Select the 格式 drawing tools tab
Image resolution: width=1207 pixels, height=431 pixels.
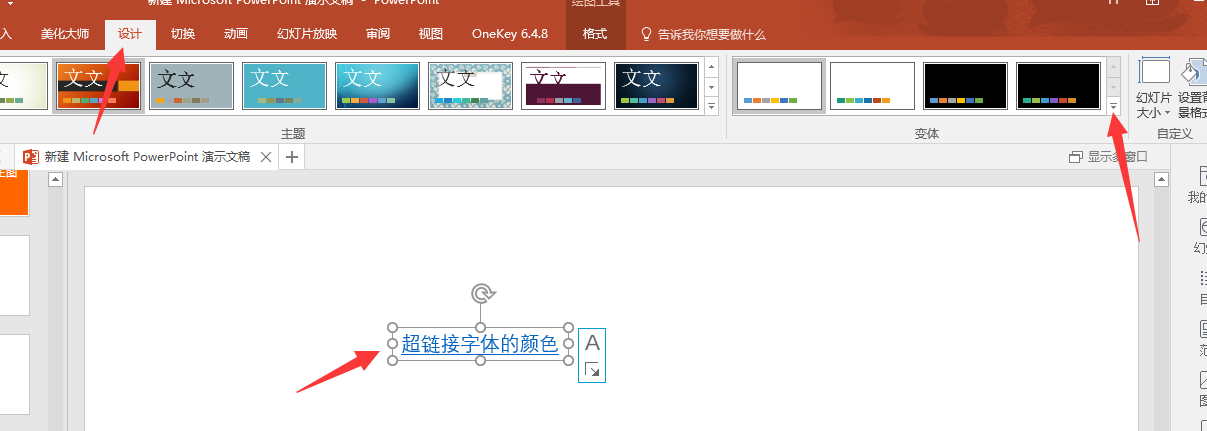(x=595, y=34)
